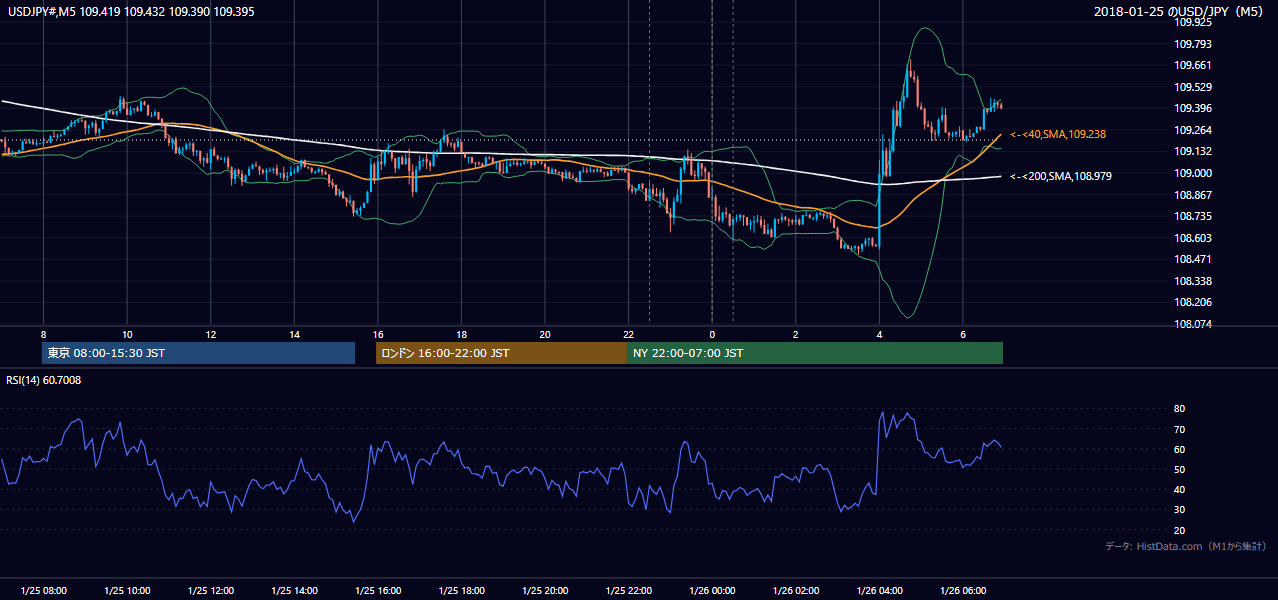Screen dimensions: 1278x600
Task: Click price axis value 109.000
Action: click(x=1192, y=173)
